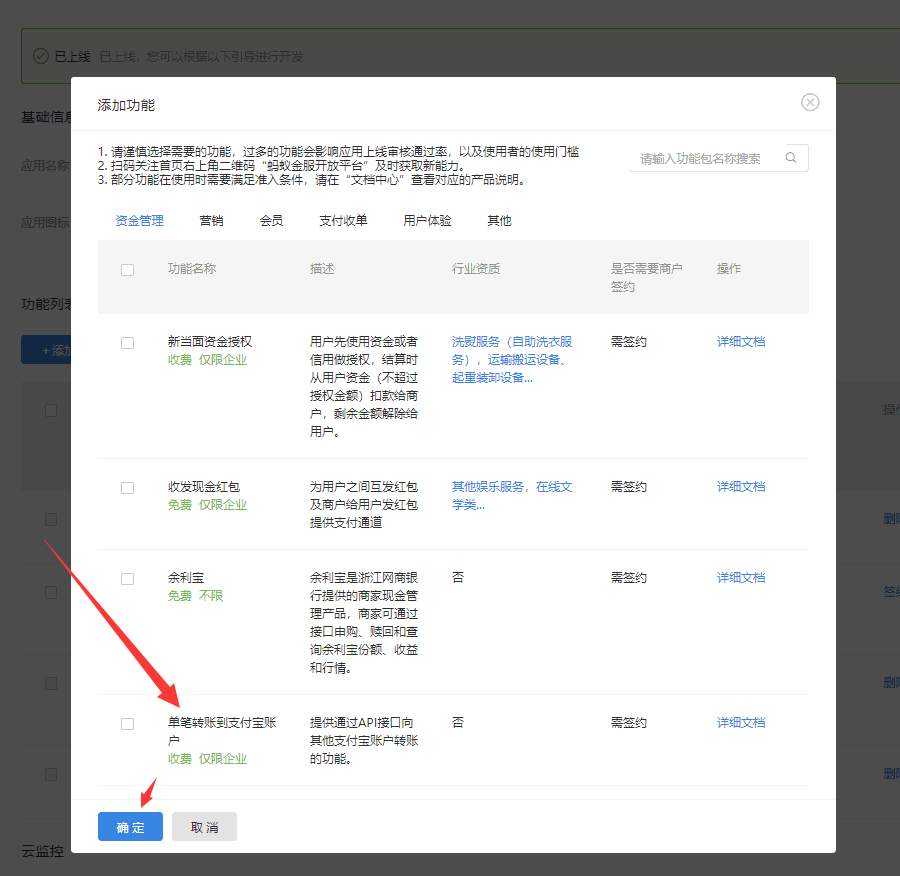Tick the 单笔转账到支付宝账户 checkbox
Screen dimensions: 900x876
127,724
